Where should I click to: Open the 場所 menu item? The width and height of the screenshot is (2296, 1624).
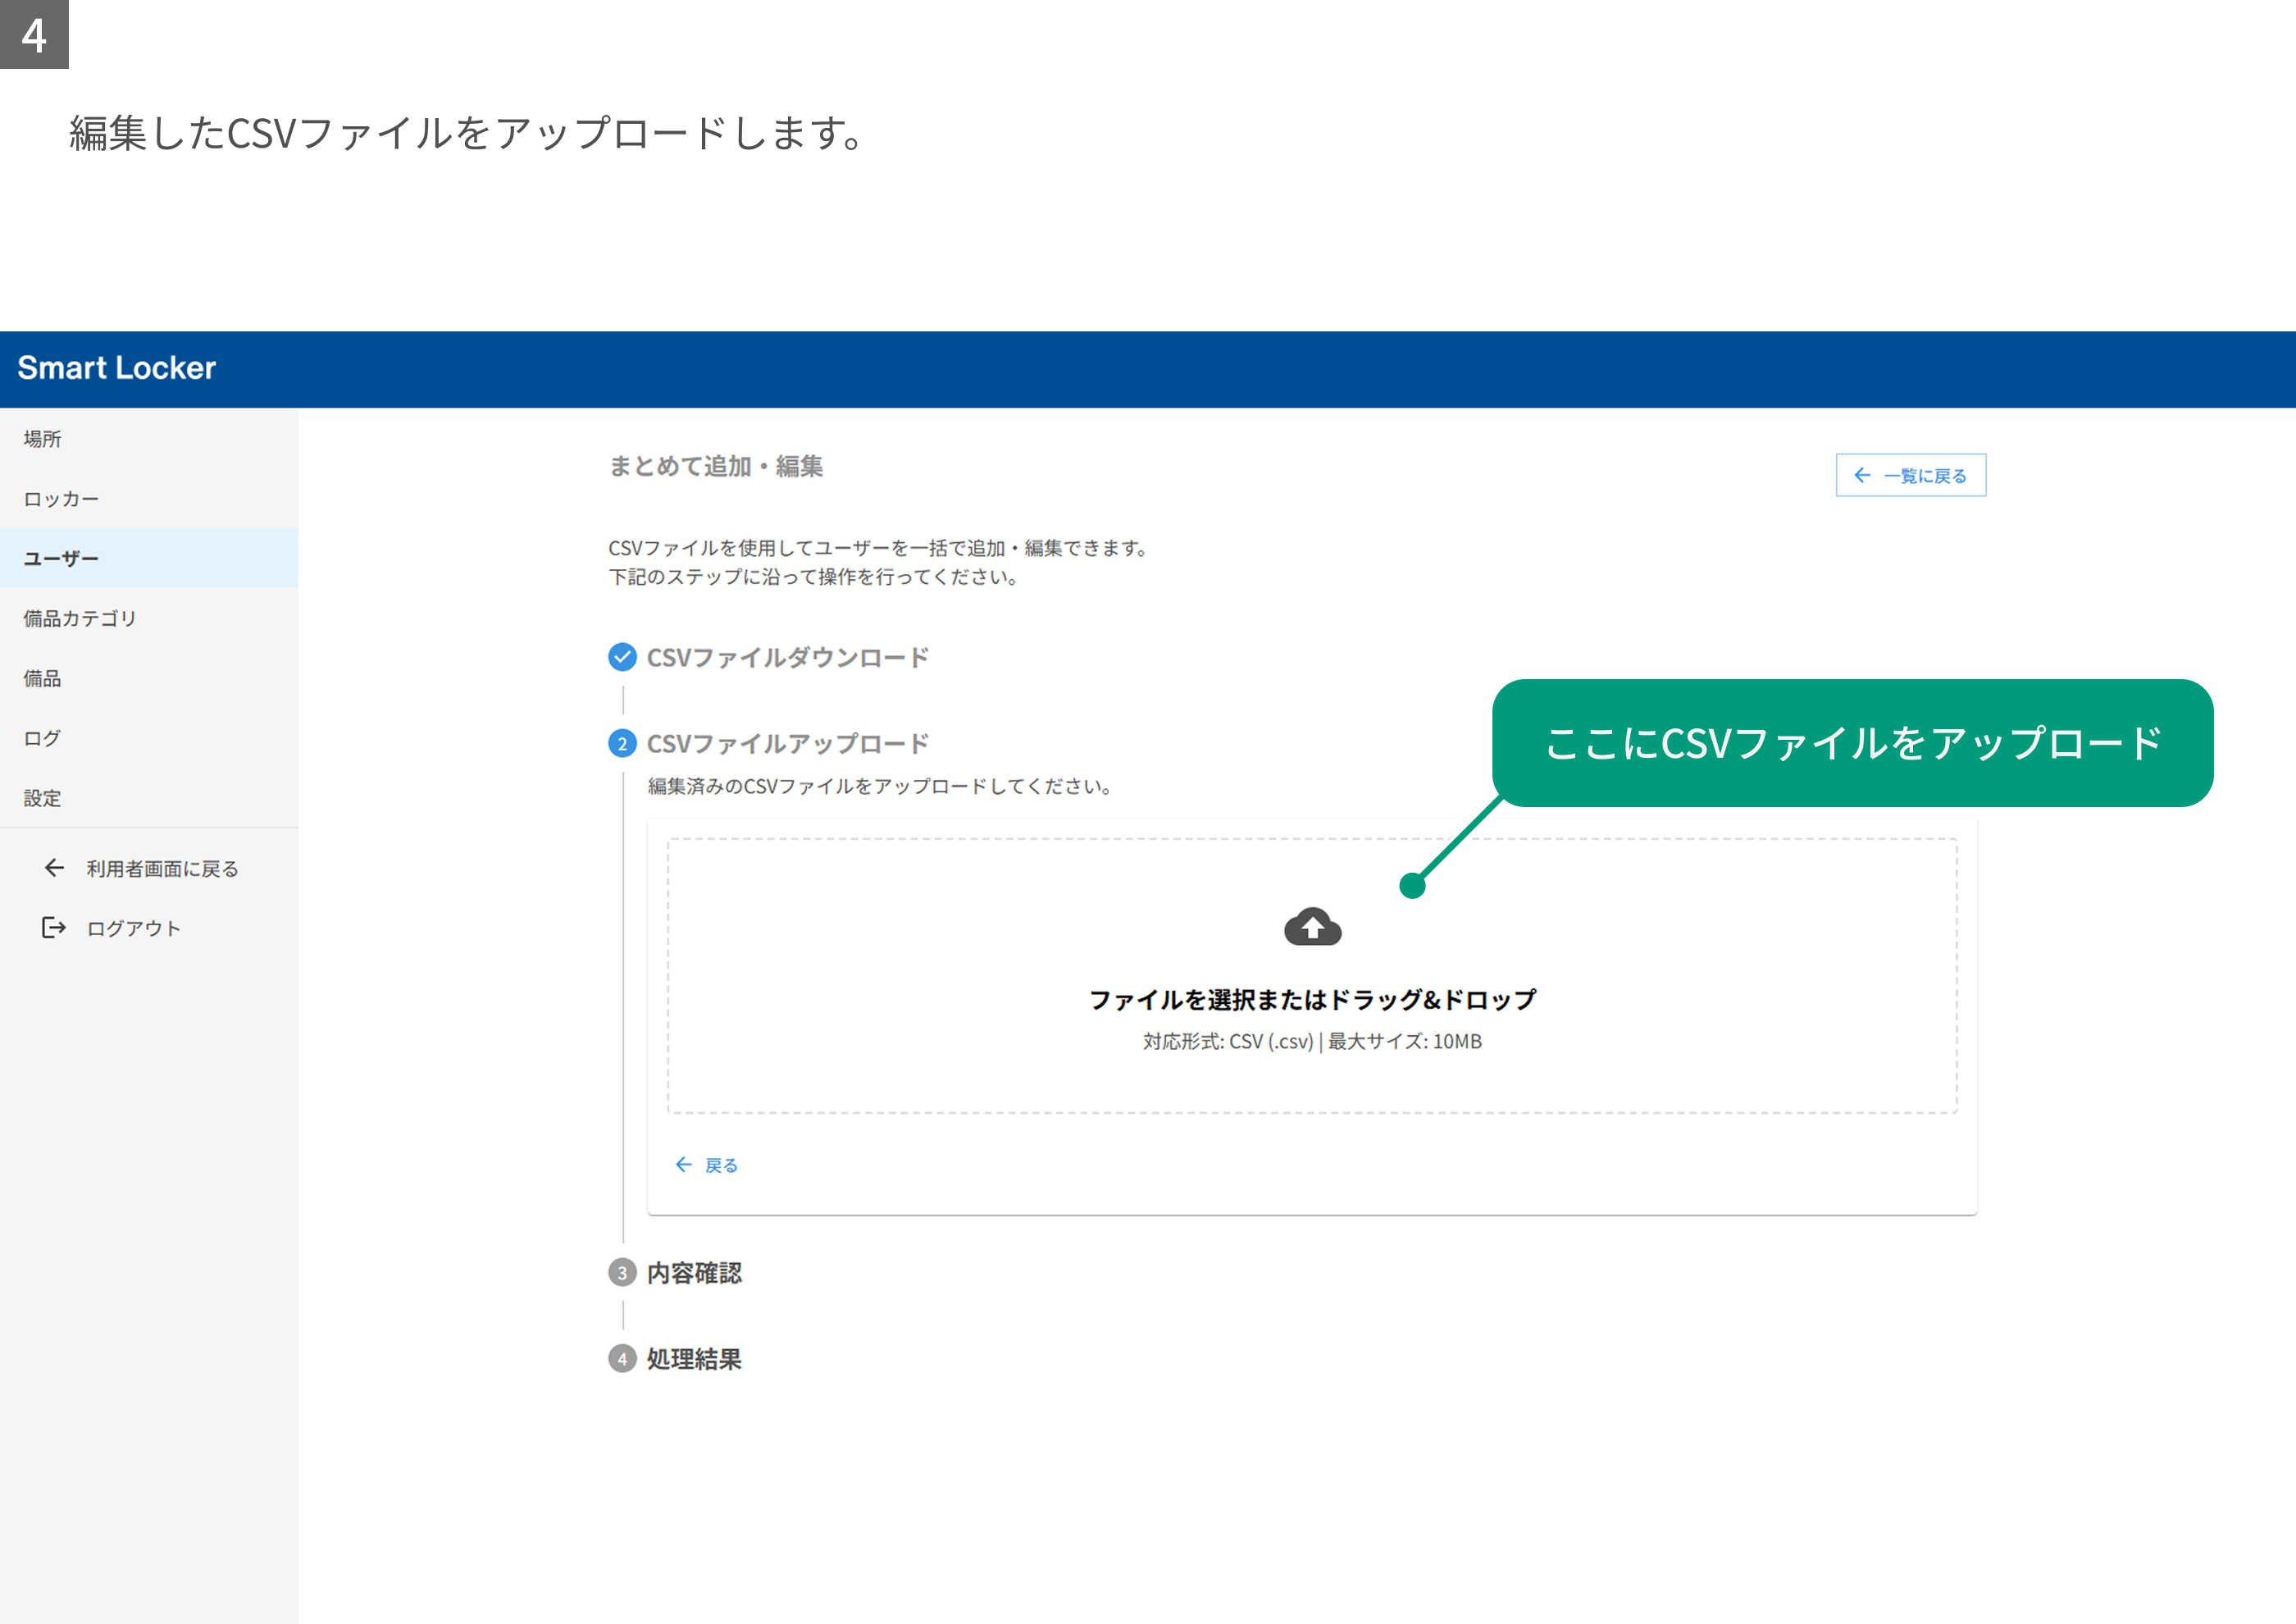point(149,438)
